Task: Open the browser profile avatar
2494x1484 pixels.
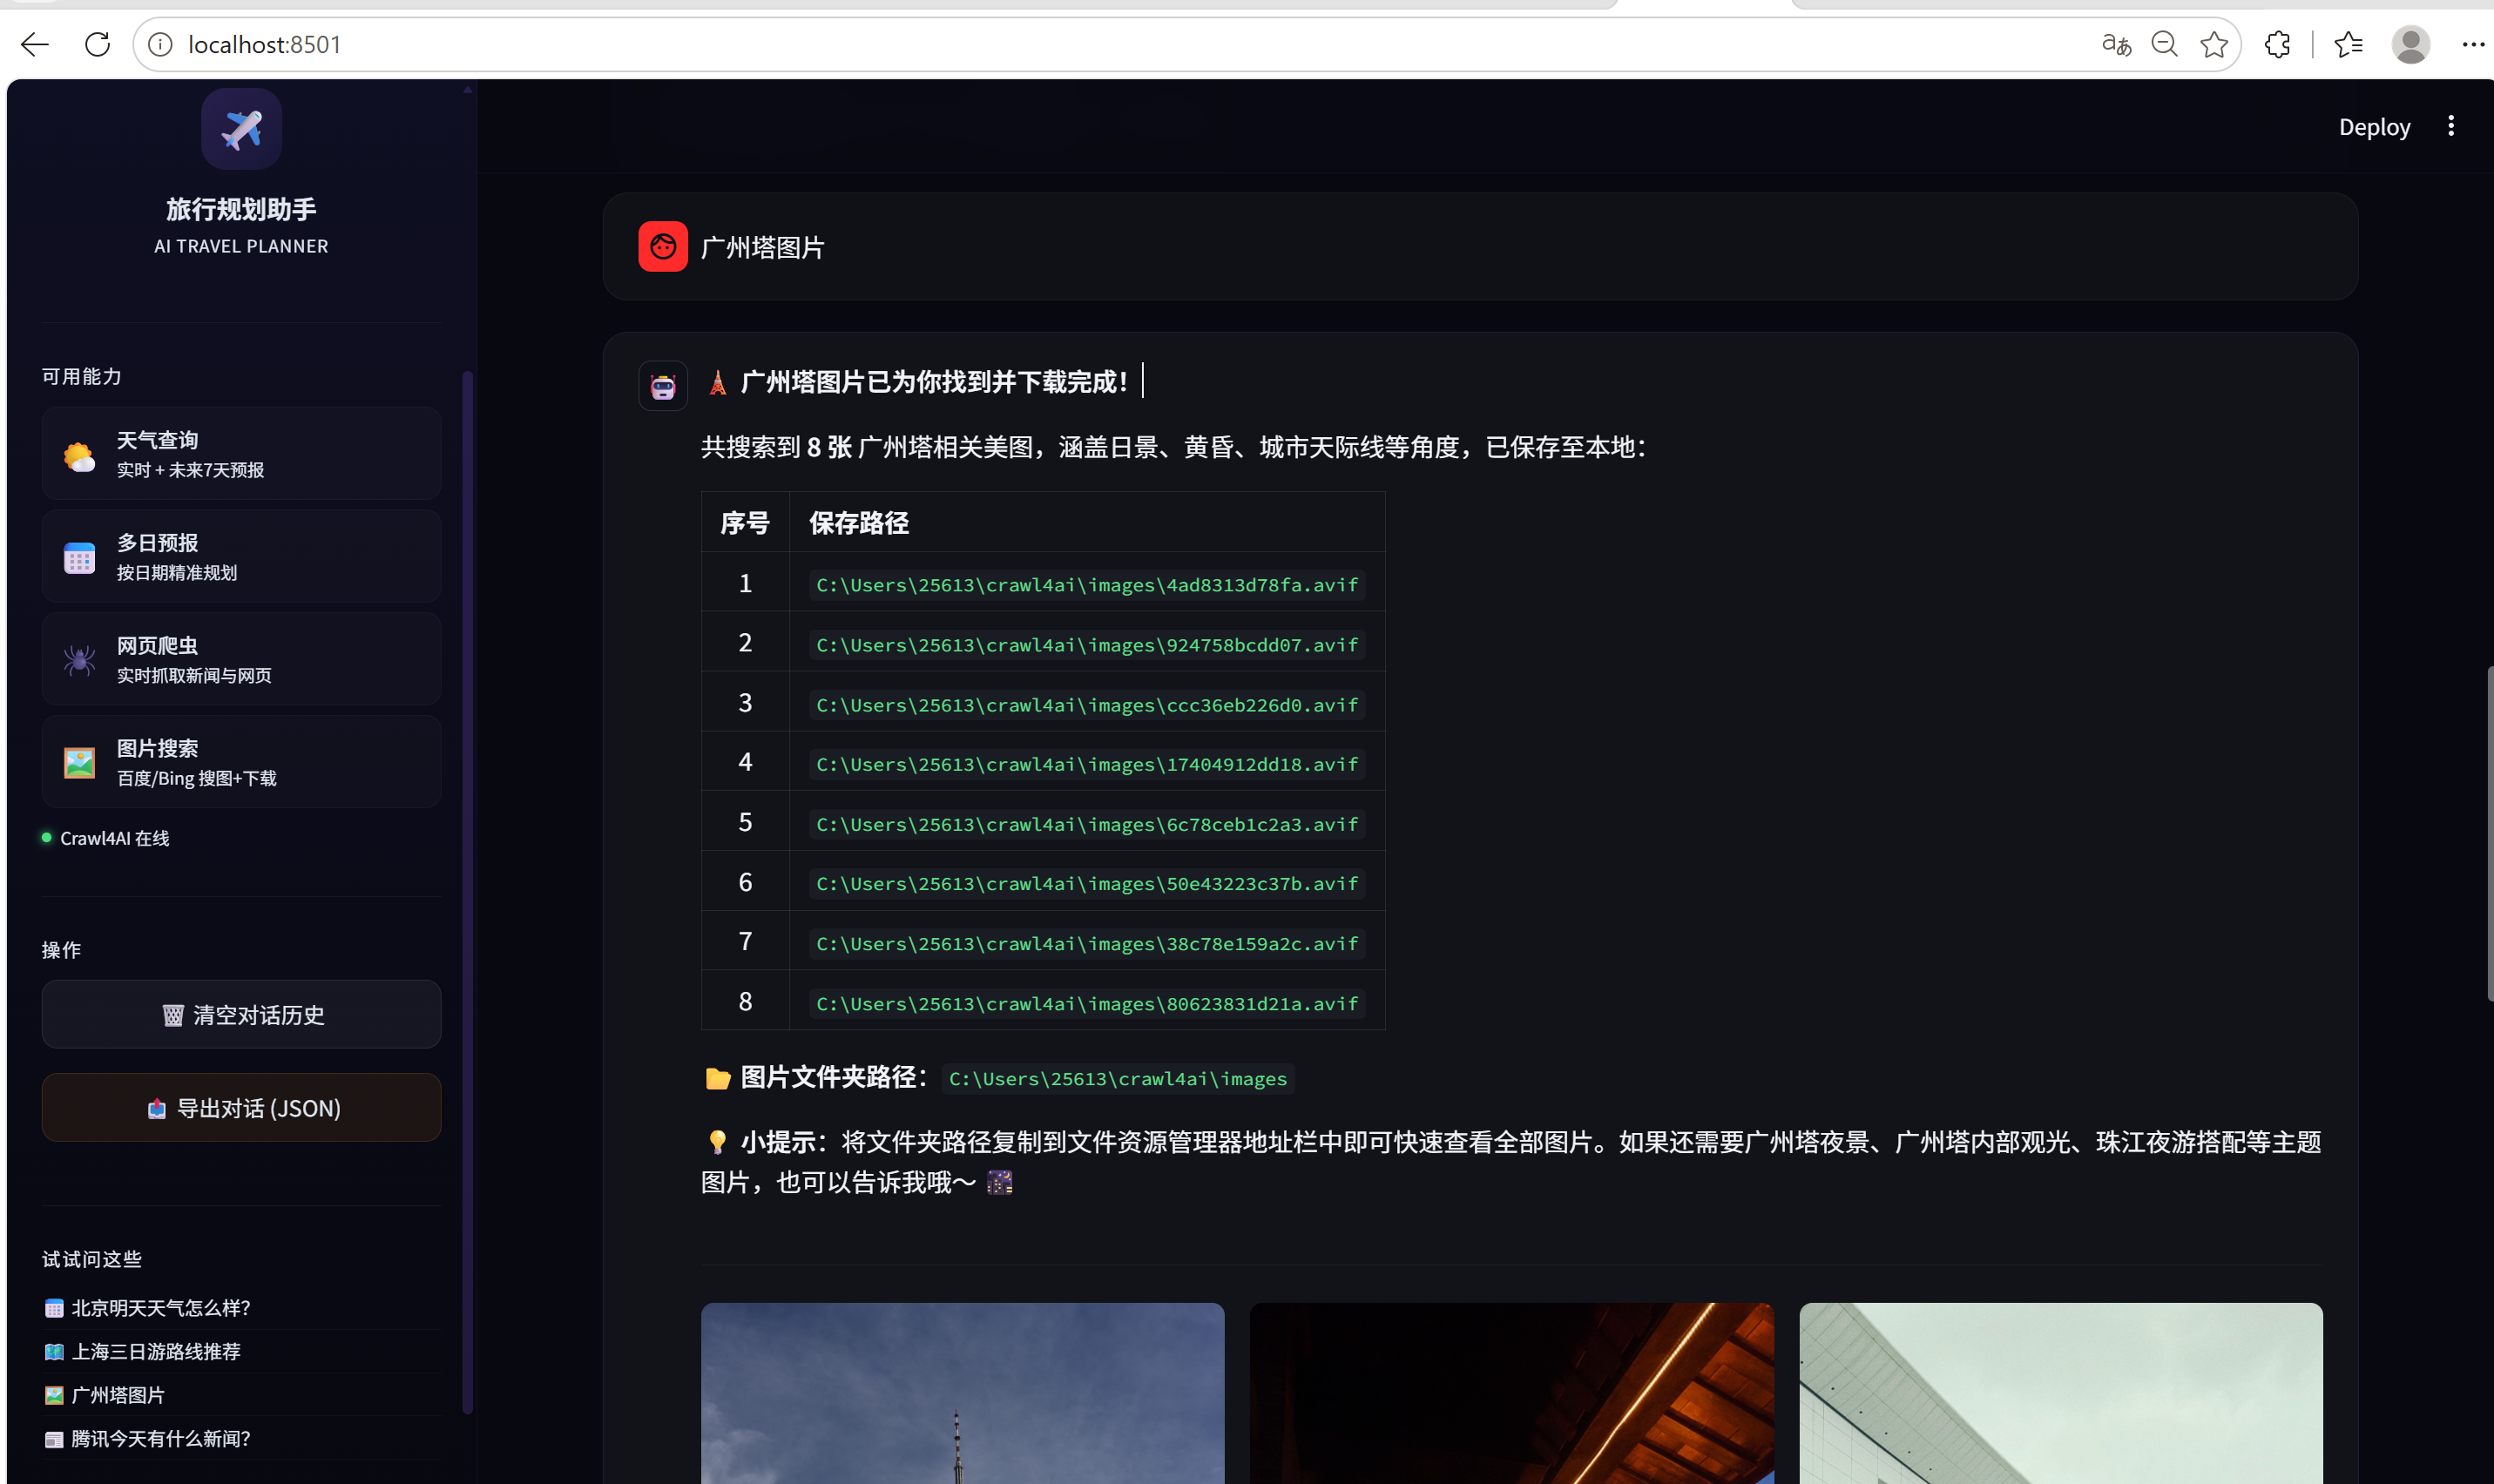Action: (x=2411, y=44)
